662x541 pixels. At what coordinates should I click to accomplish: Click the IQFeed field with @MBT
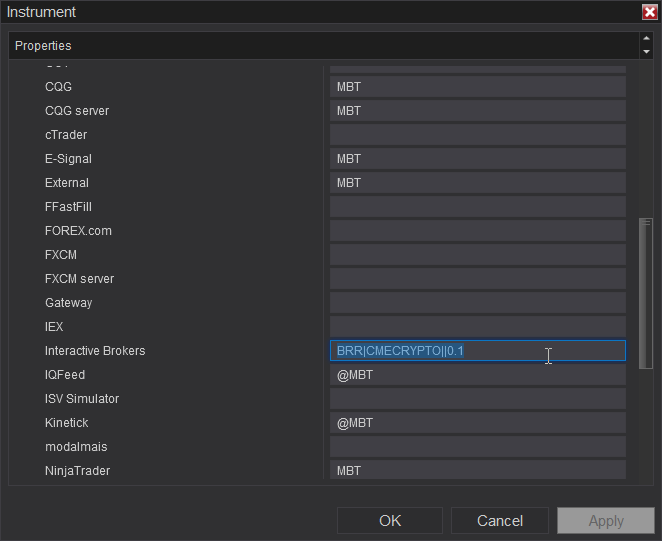tap(478, 375)
